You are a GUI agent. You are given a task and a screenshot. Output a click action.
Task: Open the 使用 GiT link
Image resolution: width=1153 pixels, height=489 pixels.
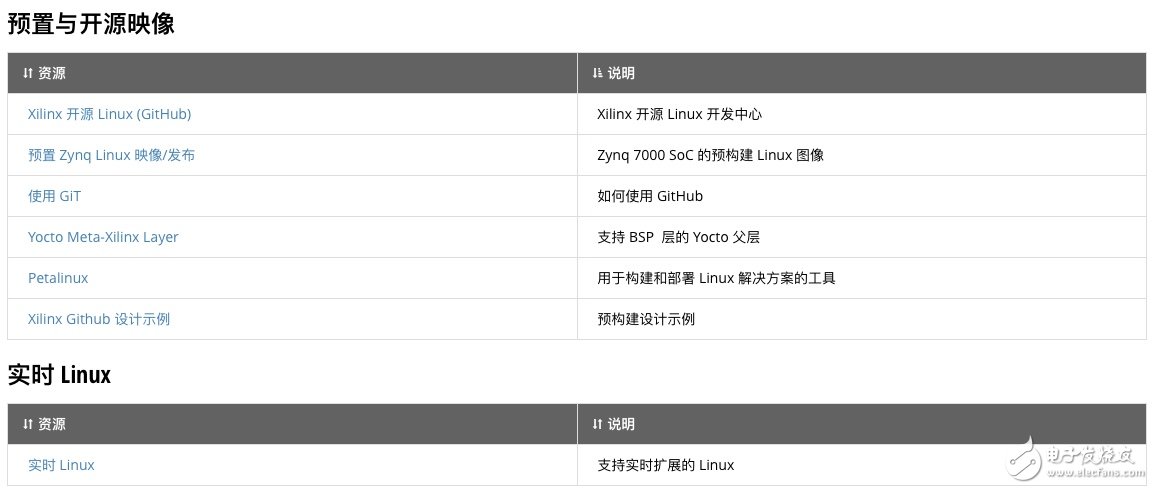point(54,196)
